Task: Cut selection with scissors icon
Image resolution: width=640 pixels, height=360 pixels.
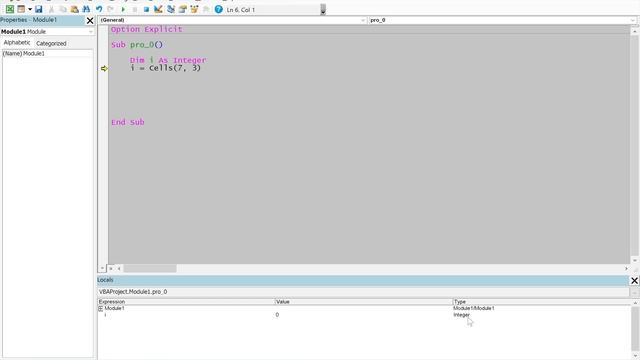Action: tap(51, 9)
